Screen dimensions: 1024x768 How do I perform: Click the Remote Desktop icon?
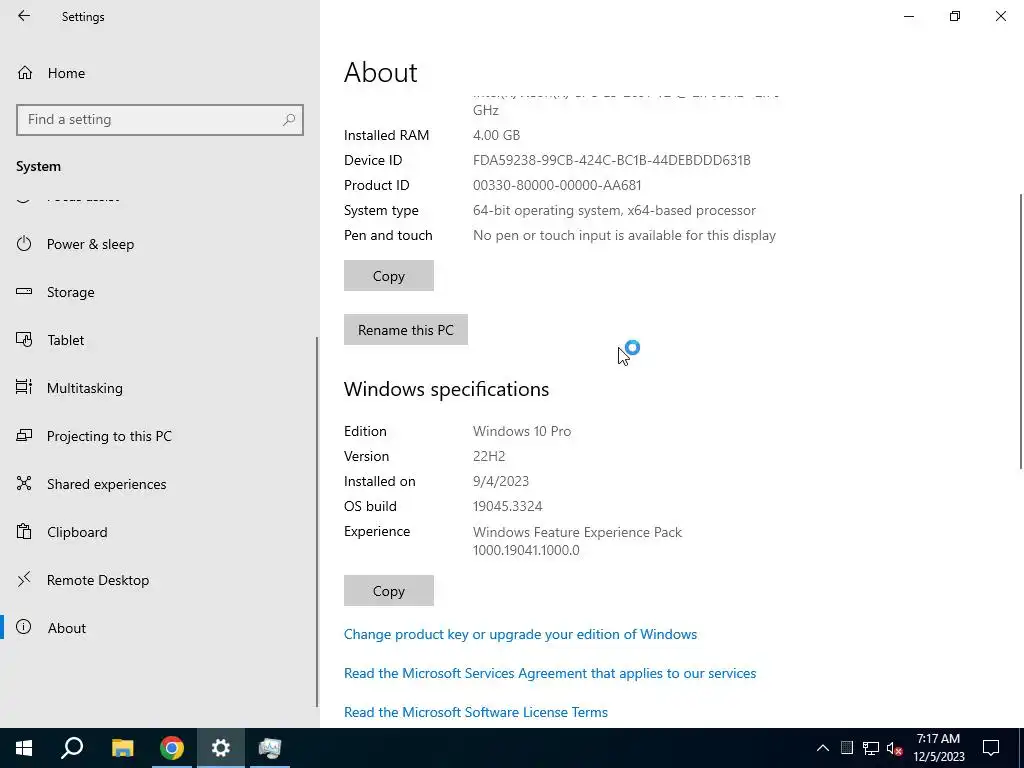pos(24,579)
